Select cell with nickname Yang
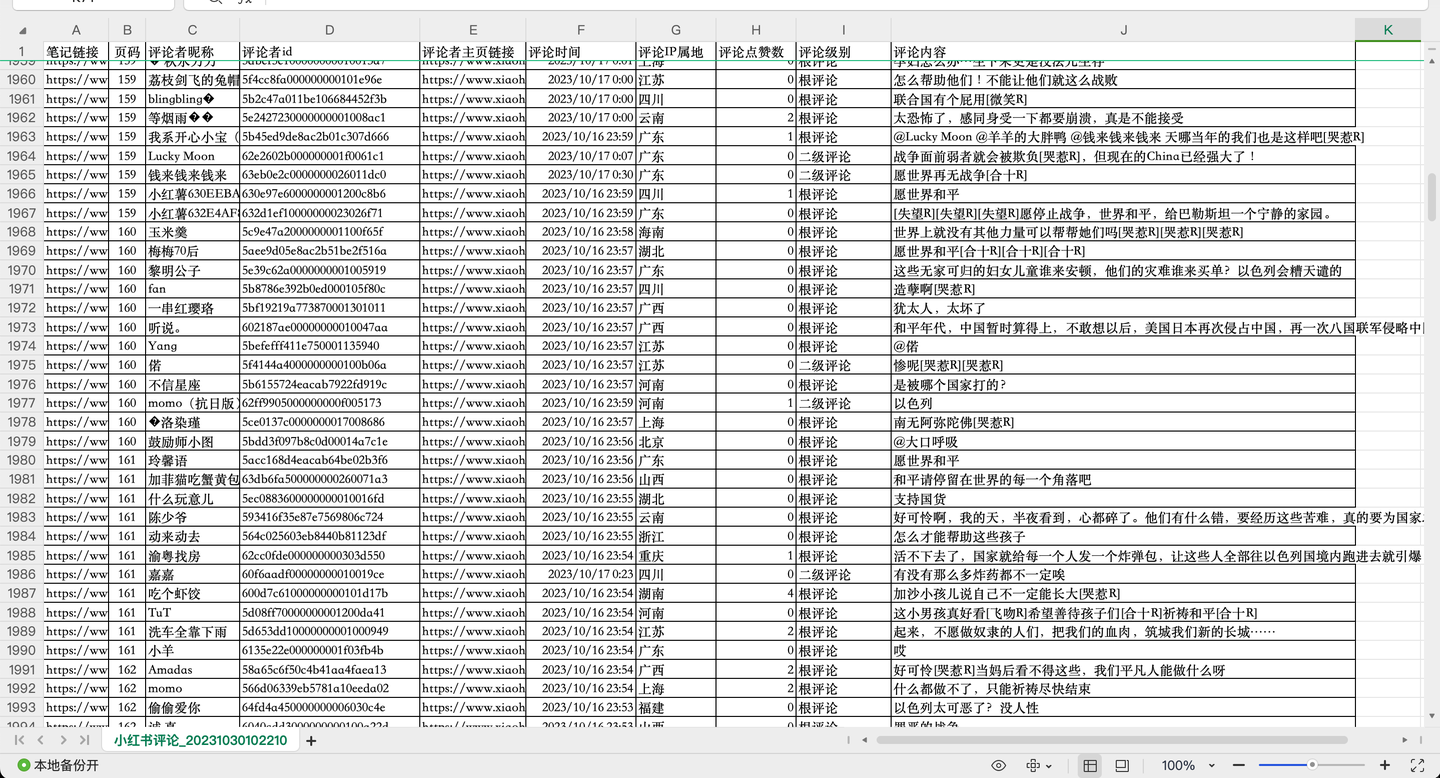Viewport: 1440px width, 778px height. pos(192,346)
